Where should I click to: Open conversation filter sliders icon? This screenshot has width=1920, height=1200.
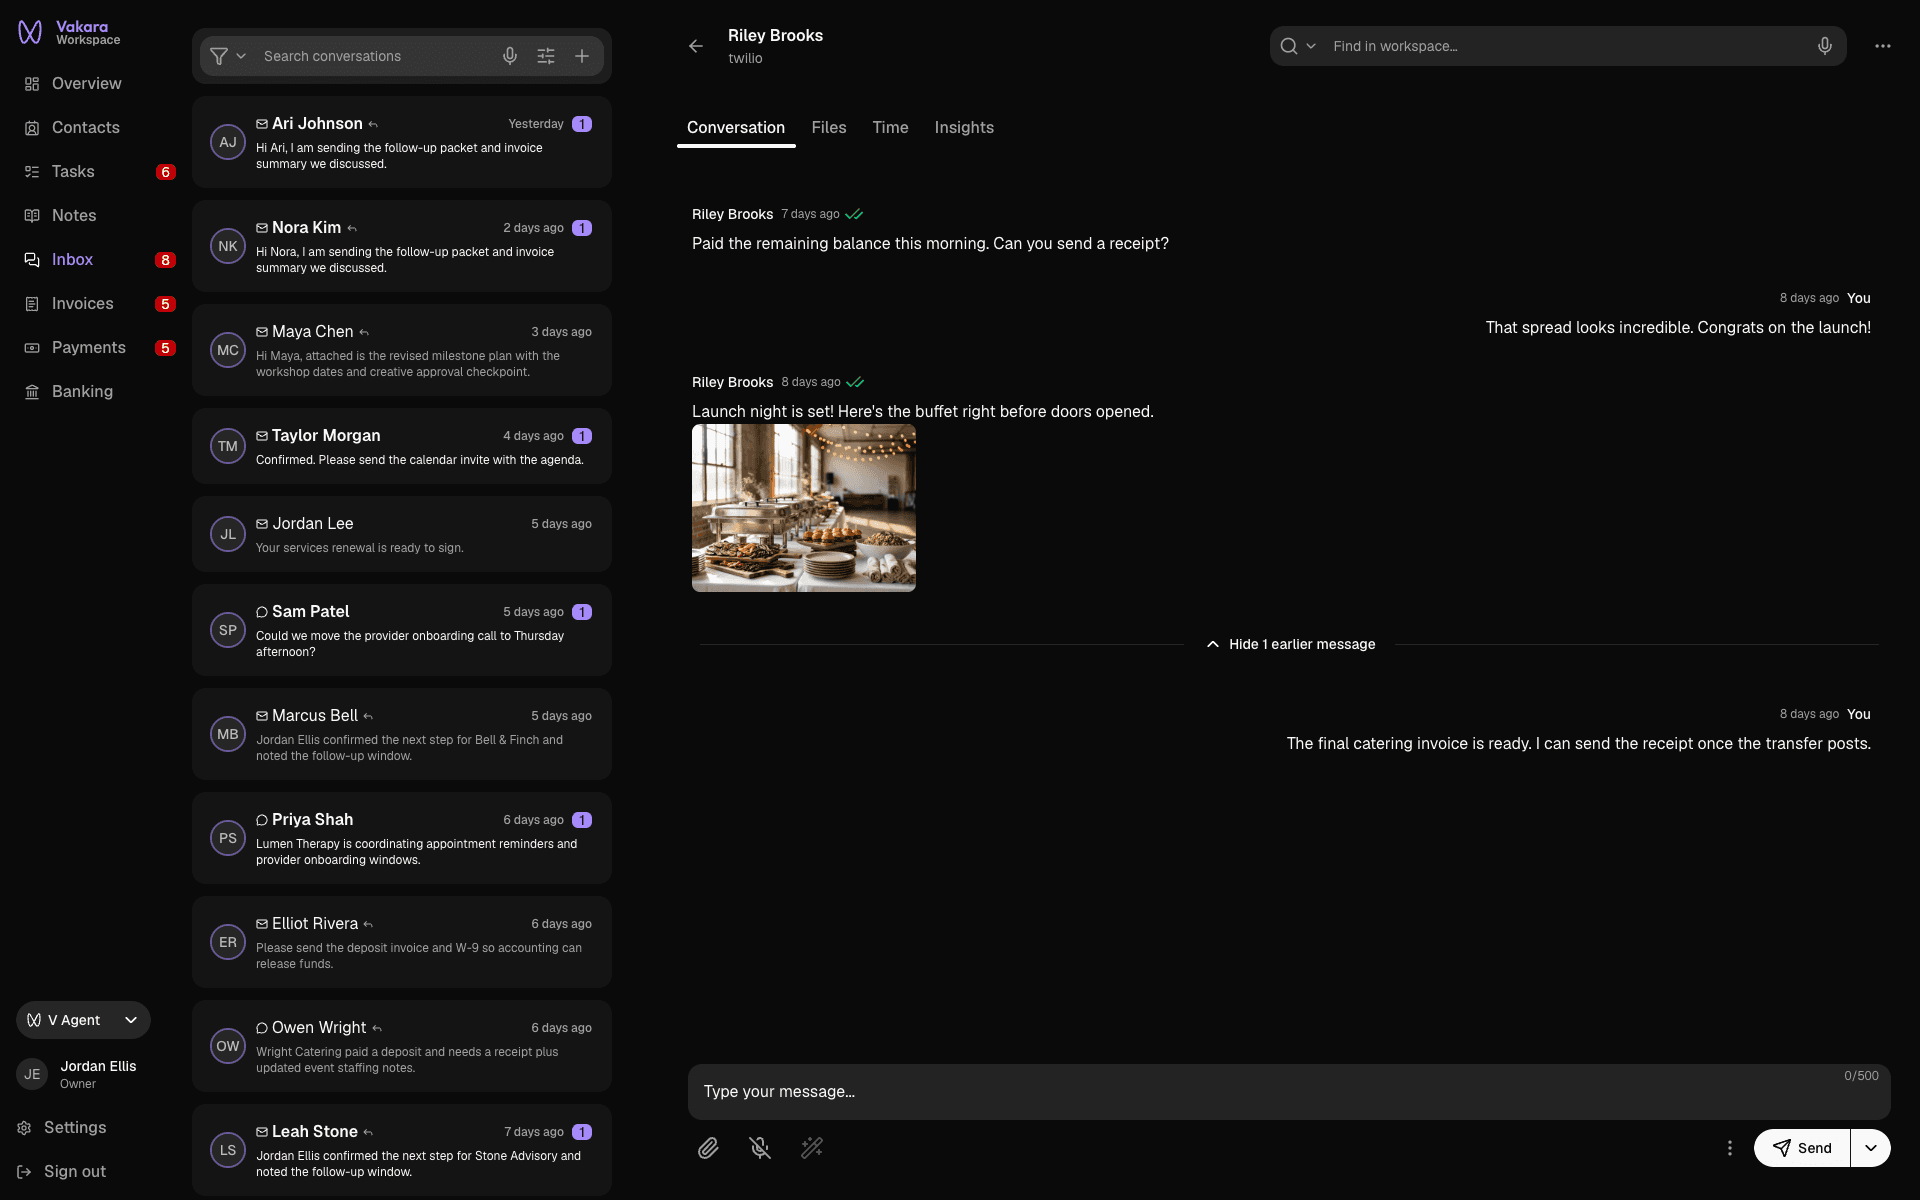(x=546, y=56)
